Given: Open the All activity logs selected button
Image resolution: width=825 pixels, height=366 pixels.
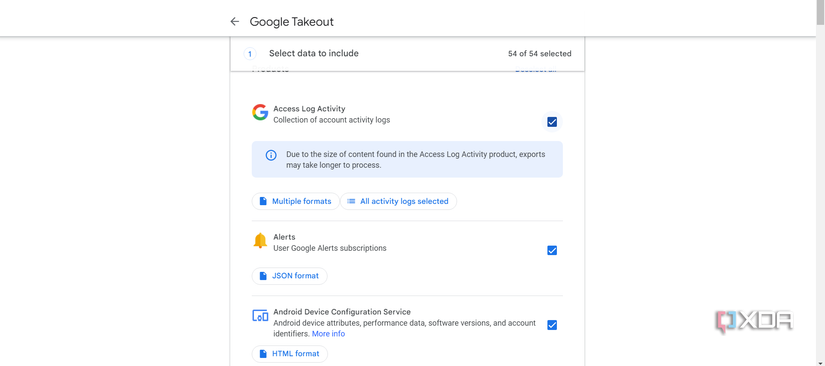Looking at the screenshot, I should pyautogui.click(x=398, y=201).
